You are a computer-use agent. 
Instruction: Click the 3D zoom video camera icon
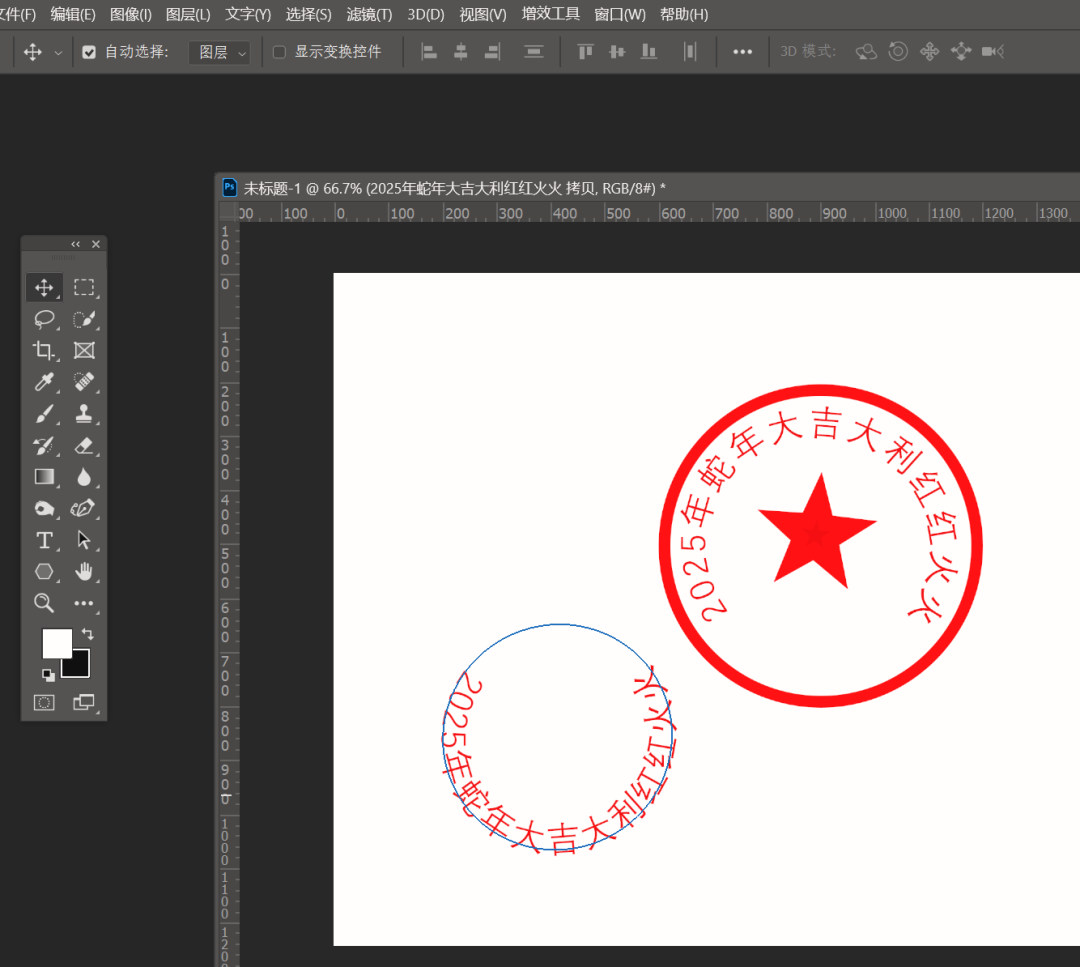[x=993, y=52]
